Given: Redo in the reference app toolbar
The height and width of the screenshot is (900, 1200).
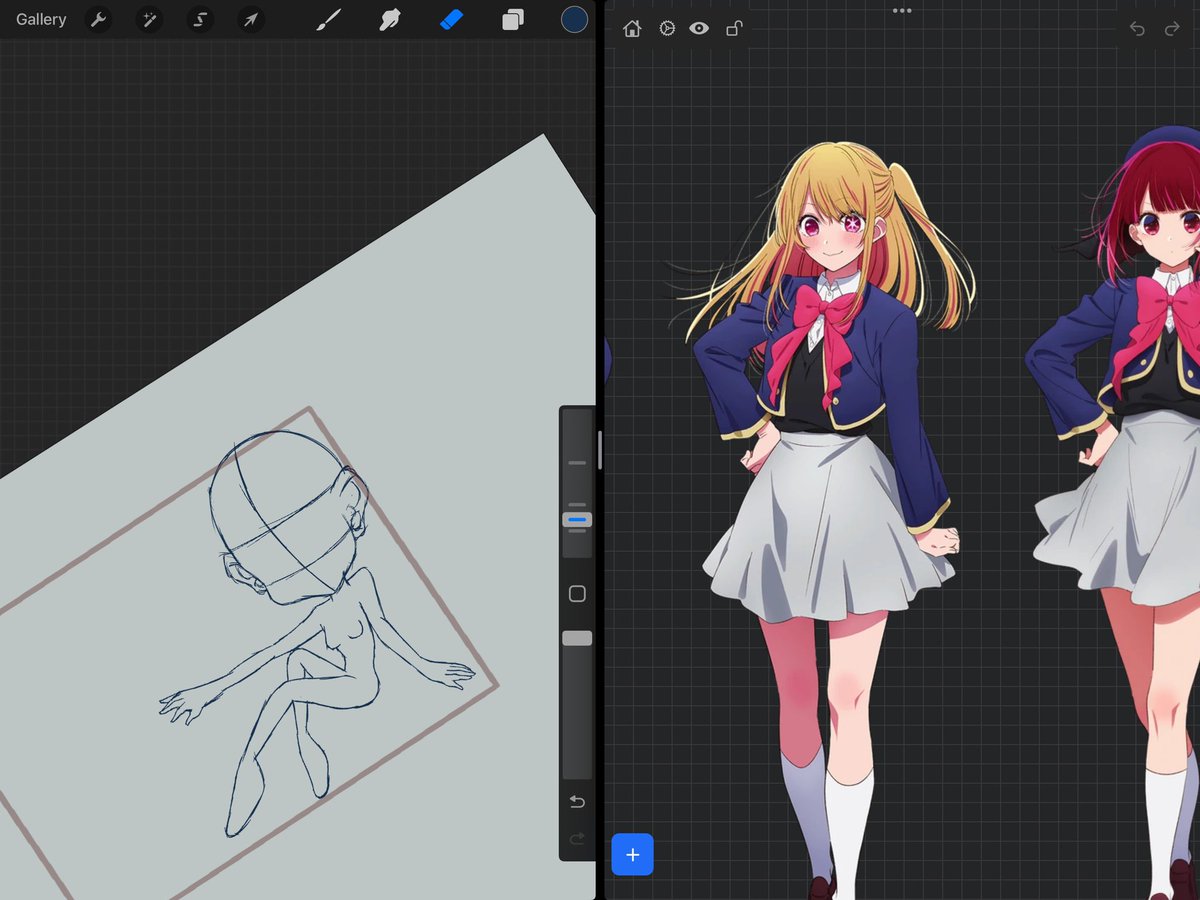Looking at the screenshot, I should 1172,29.
